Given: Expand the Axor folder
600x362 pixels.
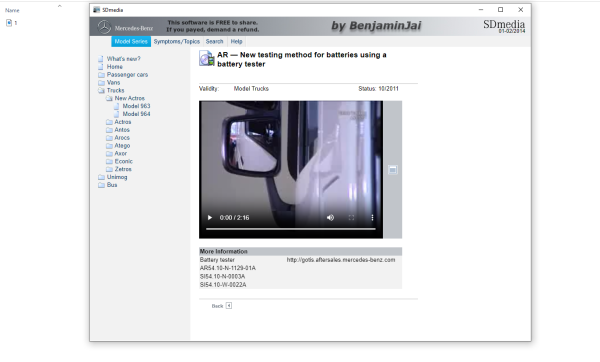Looking at the screenshot, I should tap(120, 153).
